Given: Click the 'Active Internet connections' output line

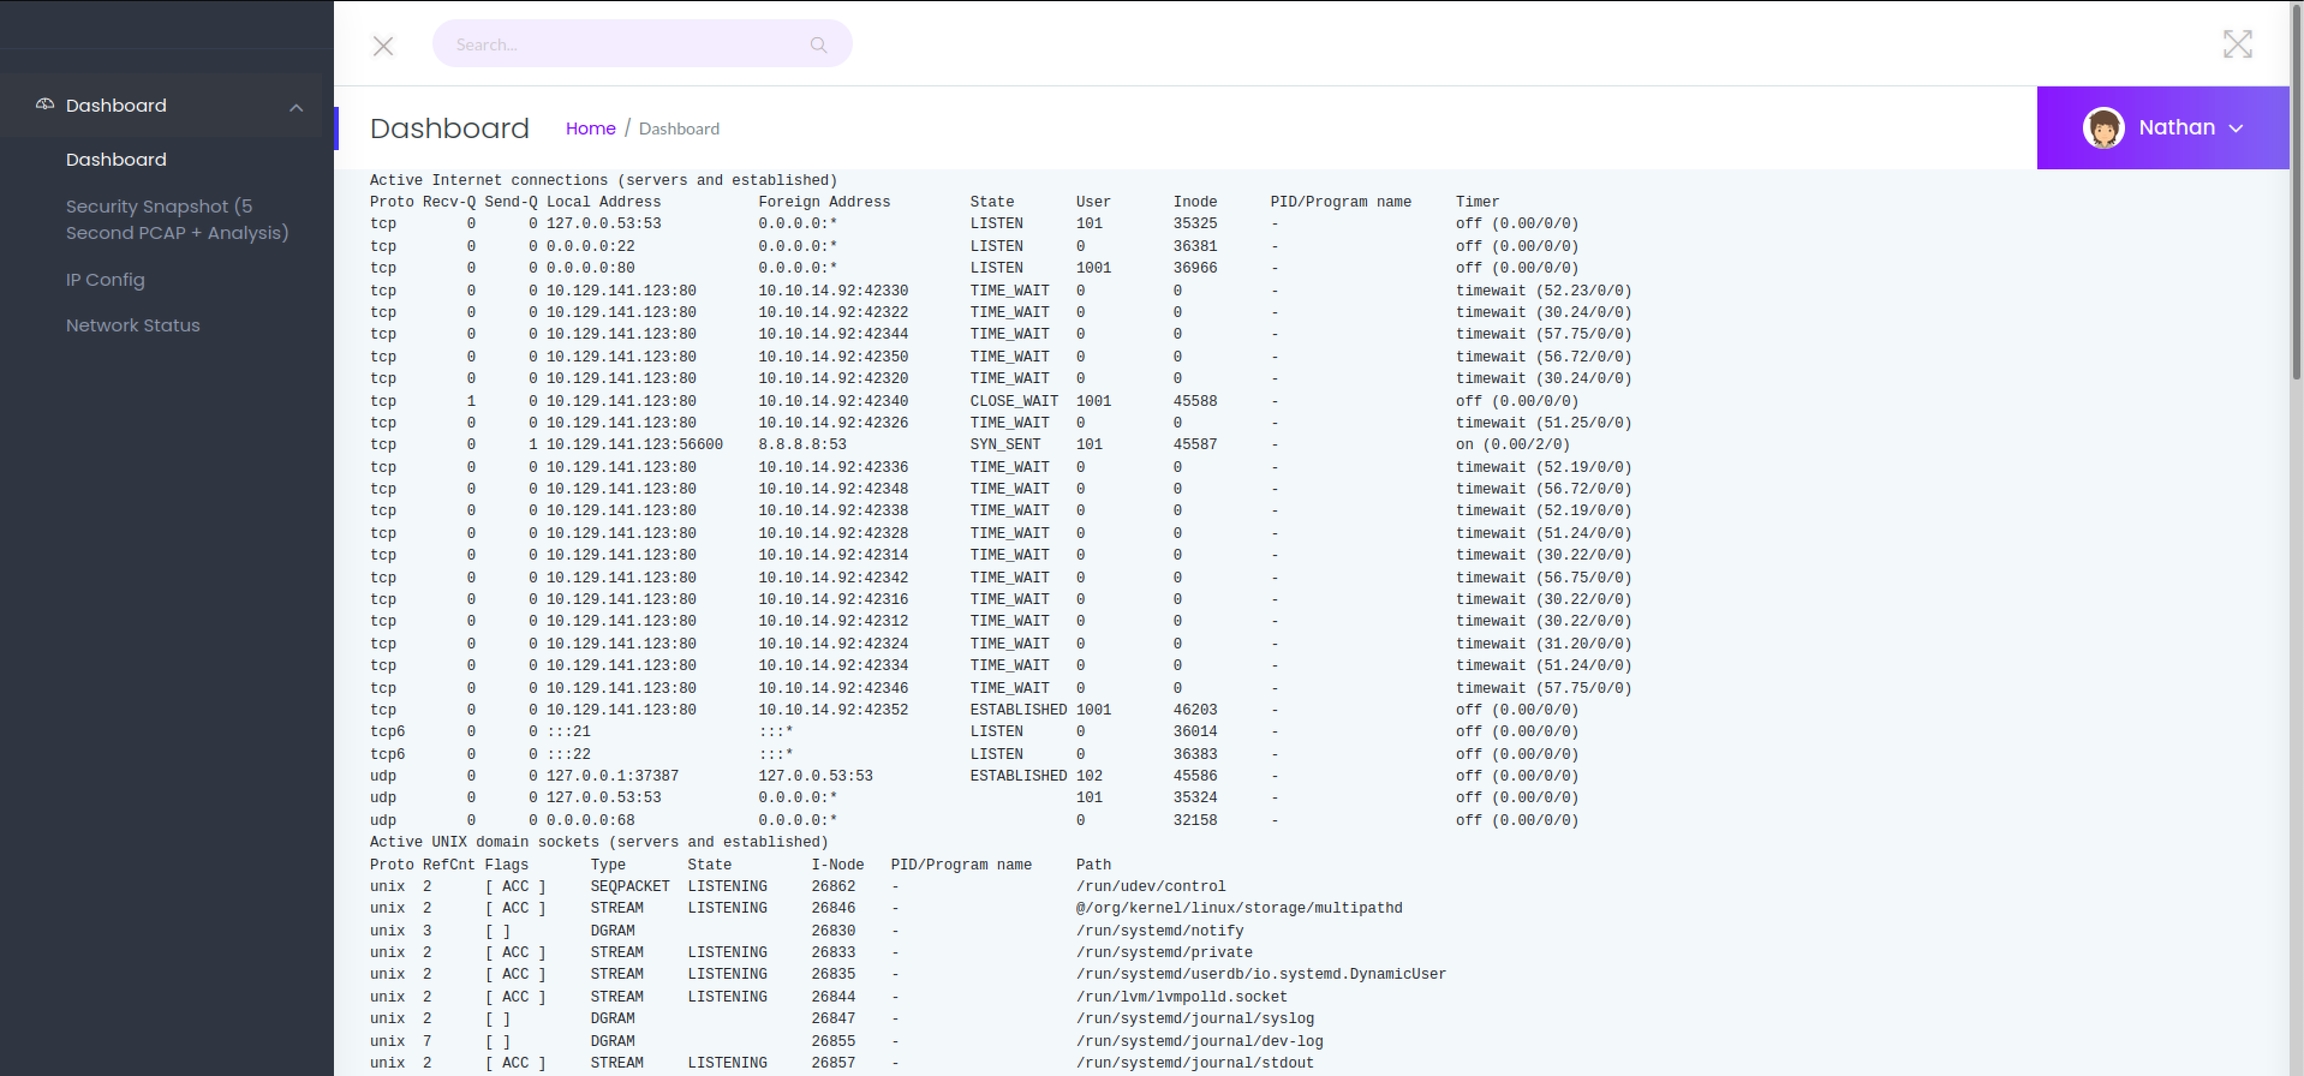Looking at the screenshot, I should click(603, 180).
